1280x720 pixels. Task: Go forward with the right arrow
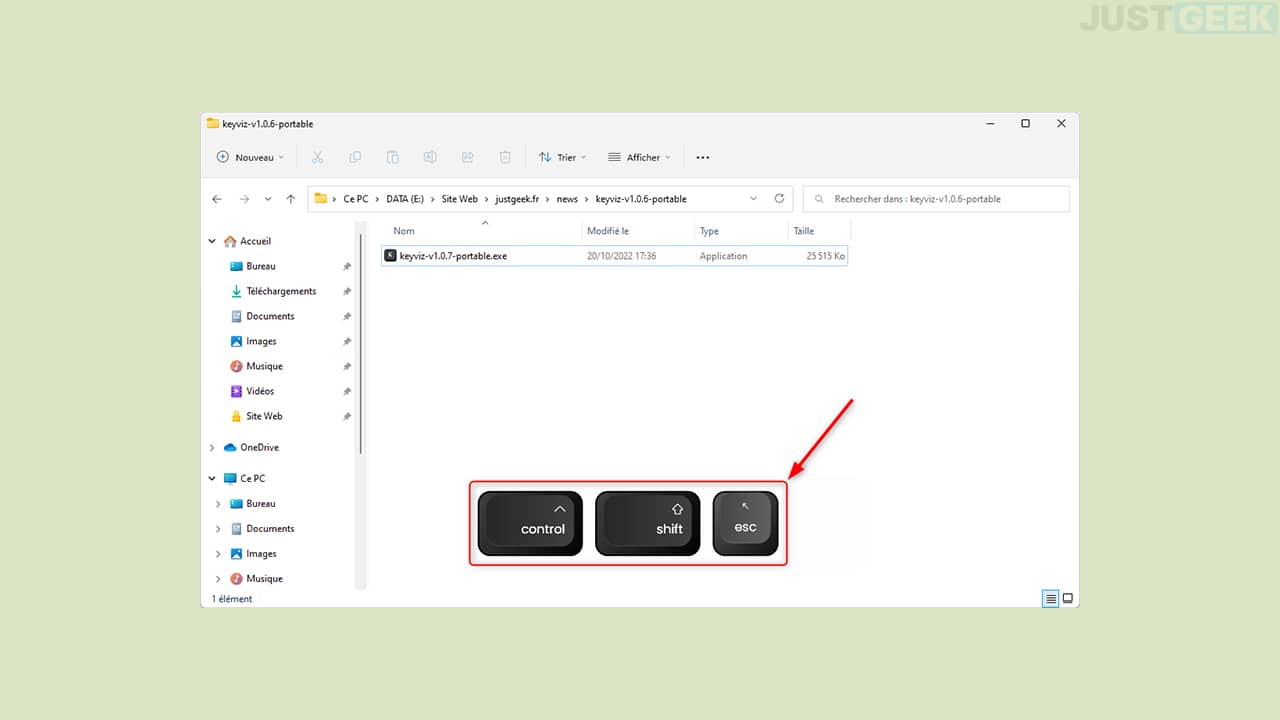point(244,199)
